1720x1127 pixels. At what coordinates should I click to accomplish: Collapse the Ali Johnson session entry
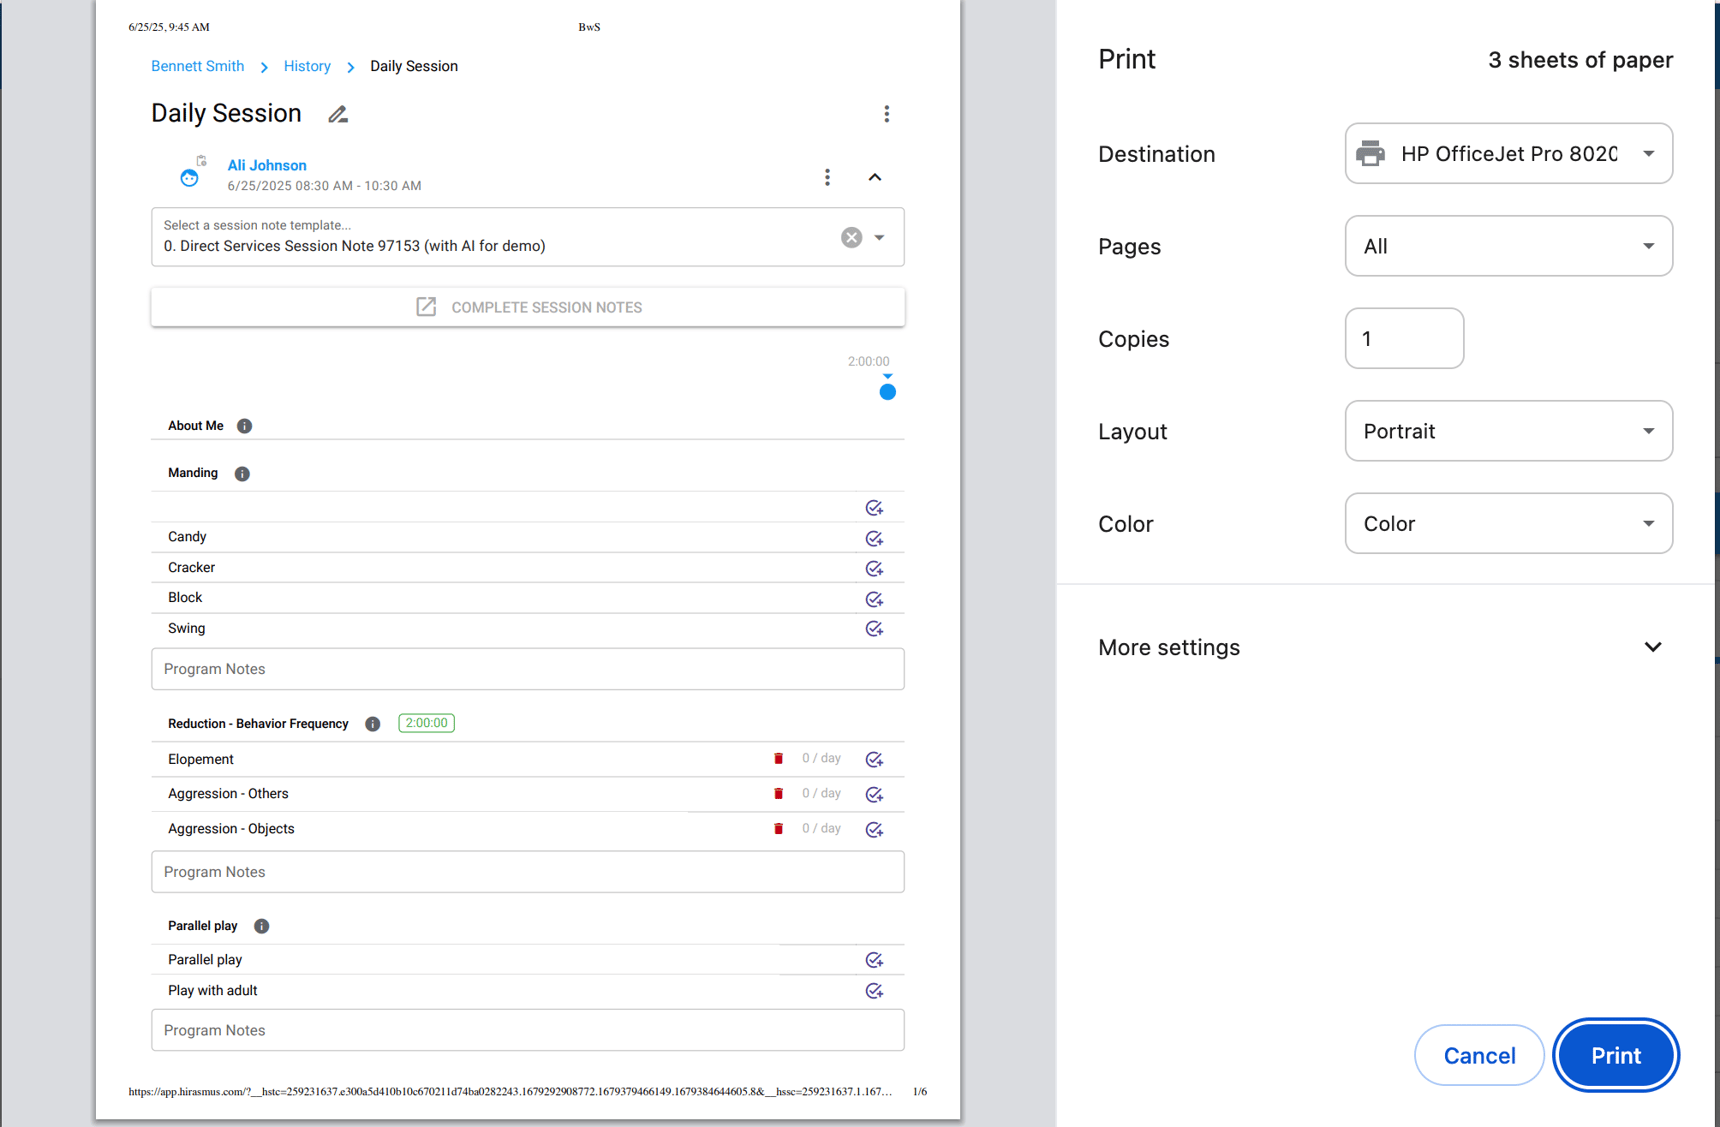coord(875,177)
